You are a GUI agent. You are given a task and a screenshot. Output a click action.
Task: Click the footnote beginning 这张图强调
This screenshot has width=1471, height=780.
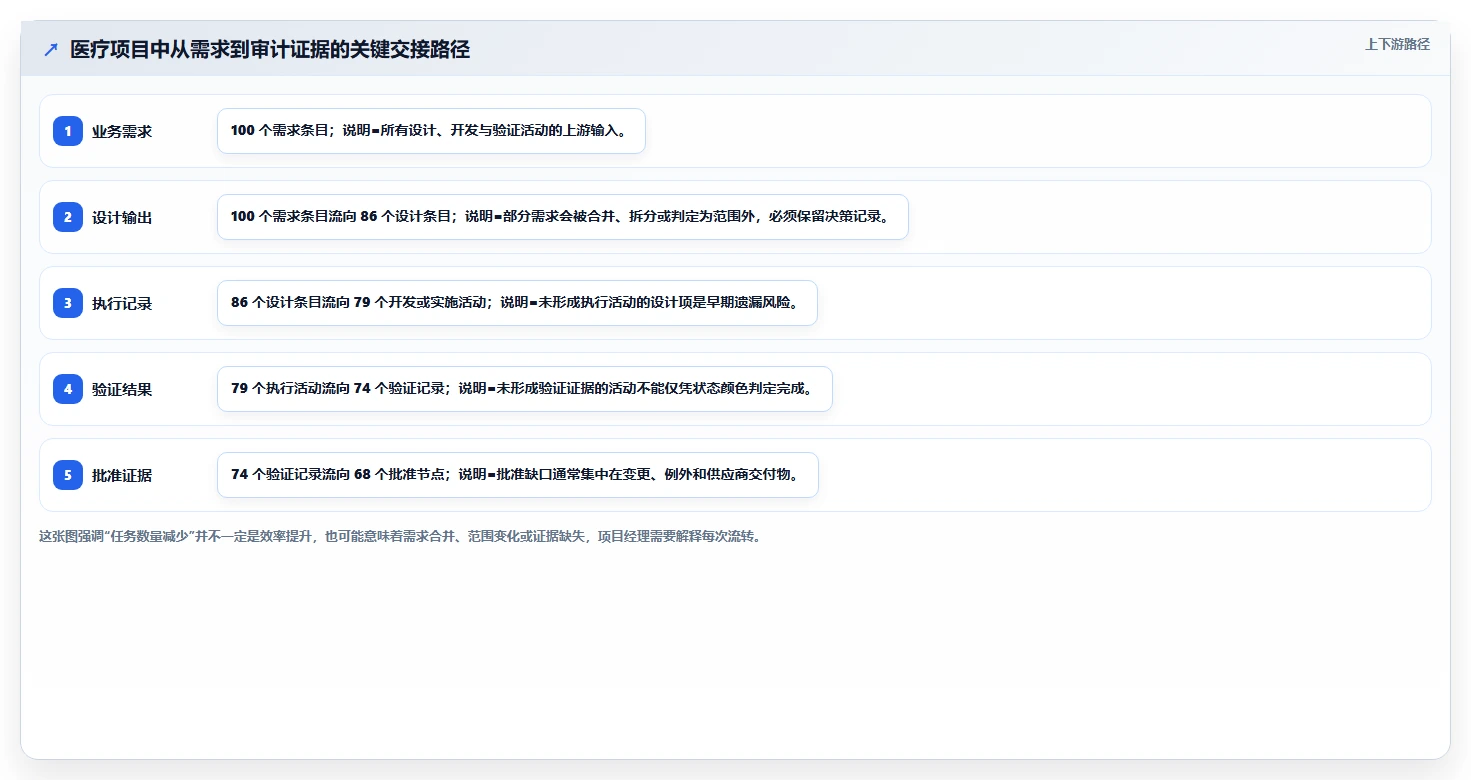pos(400,536)
